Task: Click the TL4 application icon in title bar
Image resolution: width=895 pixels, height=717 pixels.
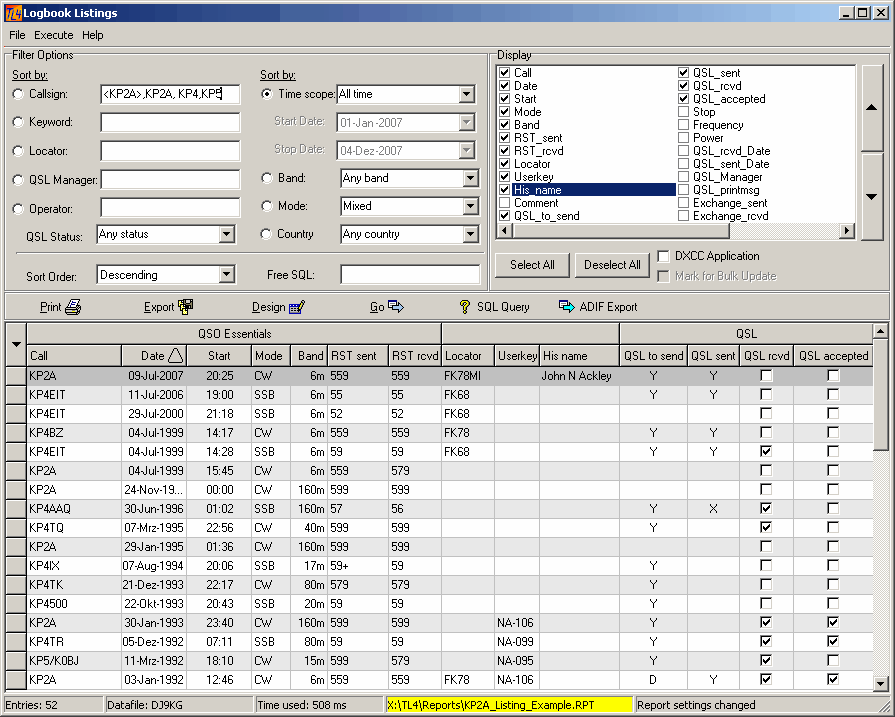Action: tap(13, 13)
